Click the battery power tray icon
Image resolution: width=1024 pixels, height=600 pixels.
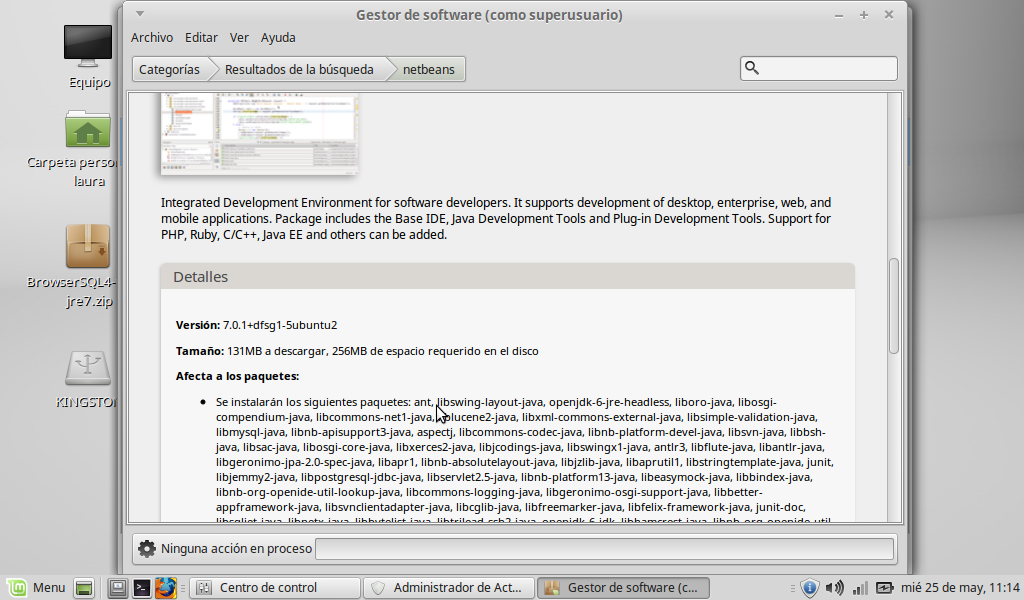tap(884, 588)
